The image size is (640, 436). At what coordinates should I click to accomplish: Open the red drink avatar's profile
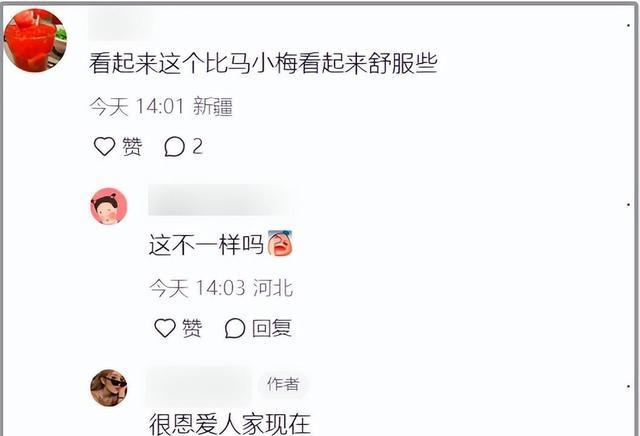coord(35,40)
